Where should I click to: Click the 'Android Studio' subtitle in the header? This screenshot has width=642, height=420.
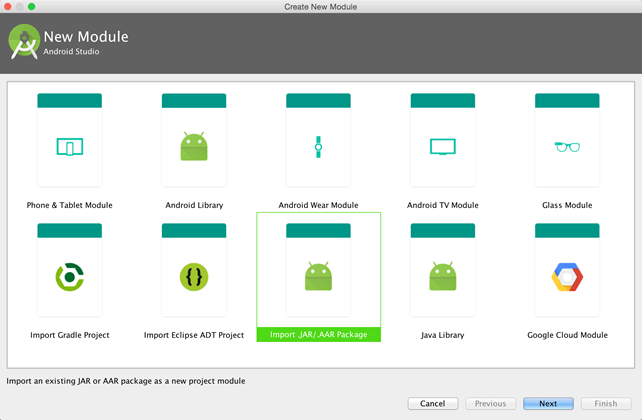click(71, 52)
